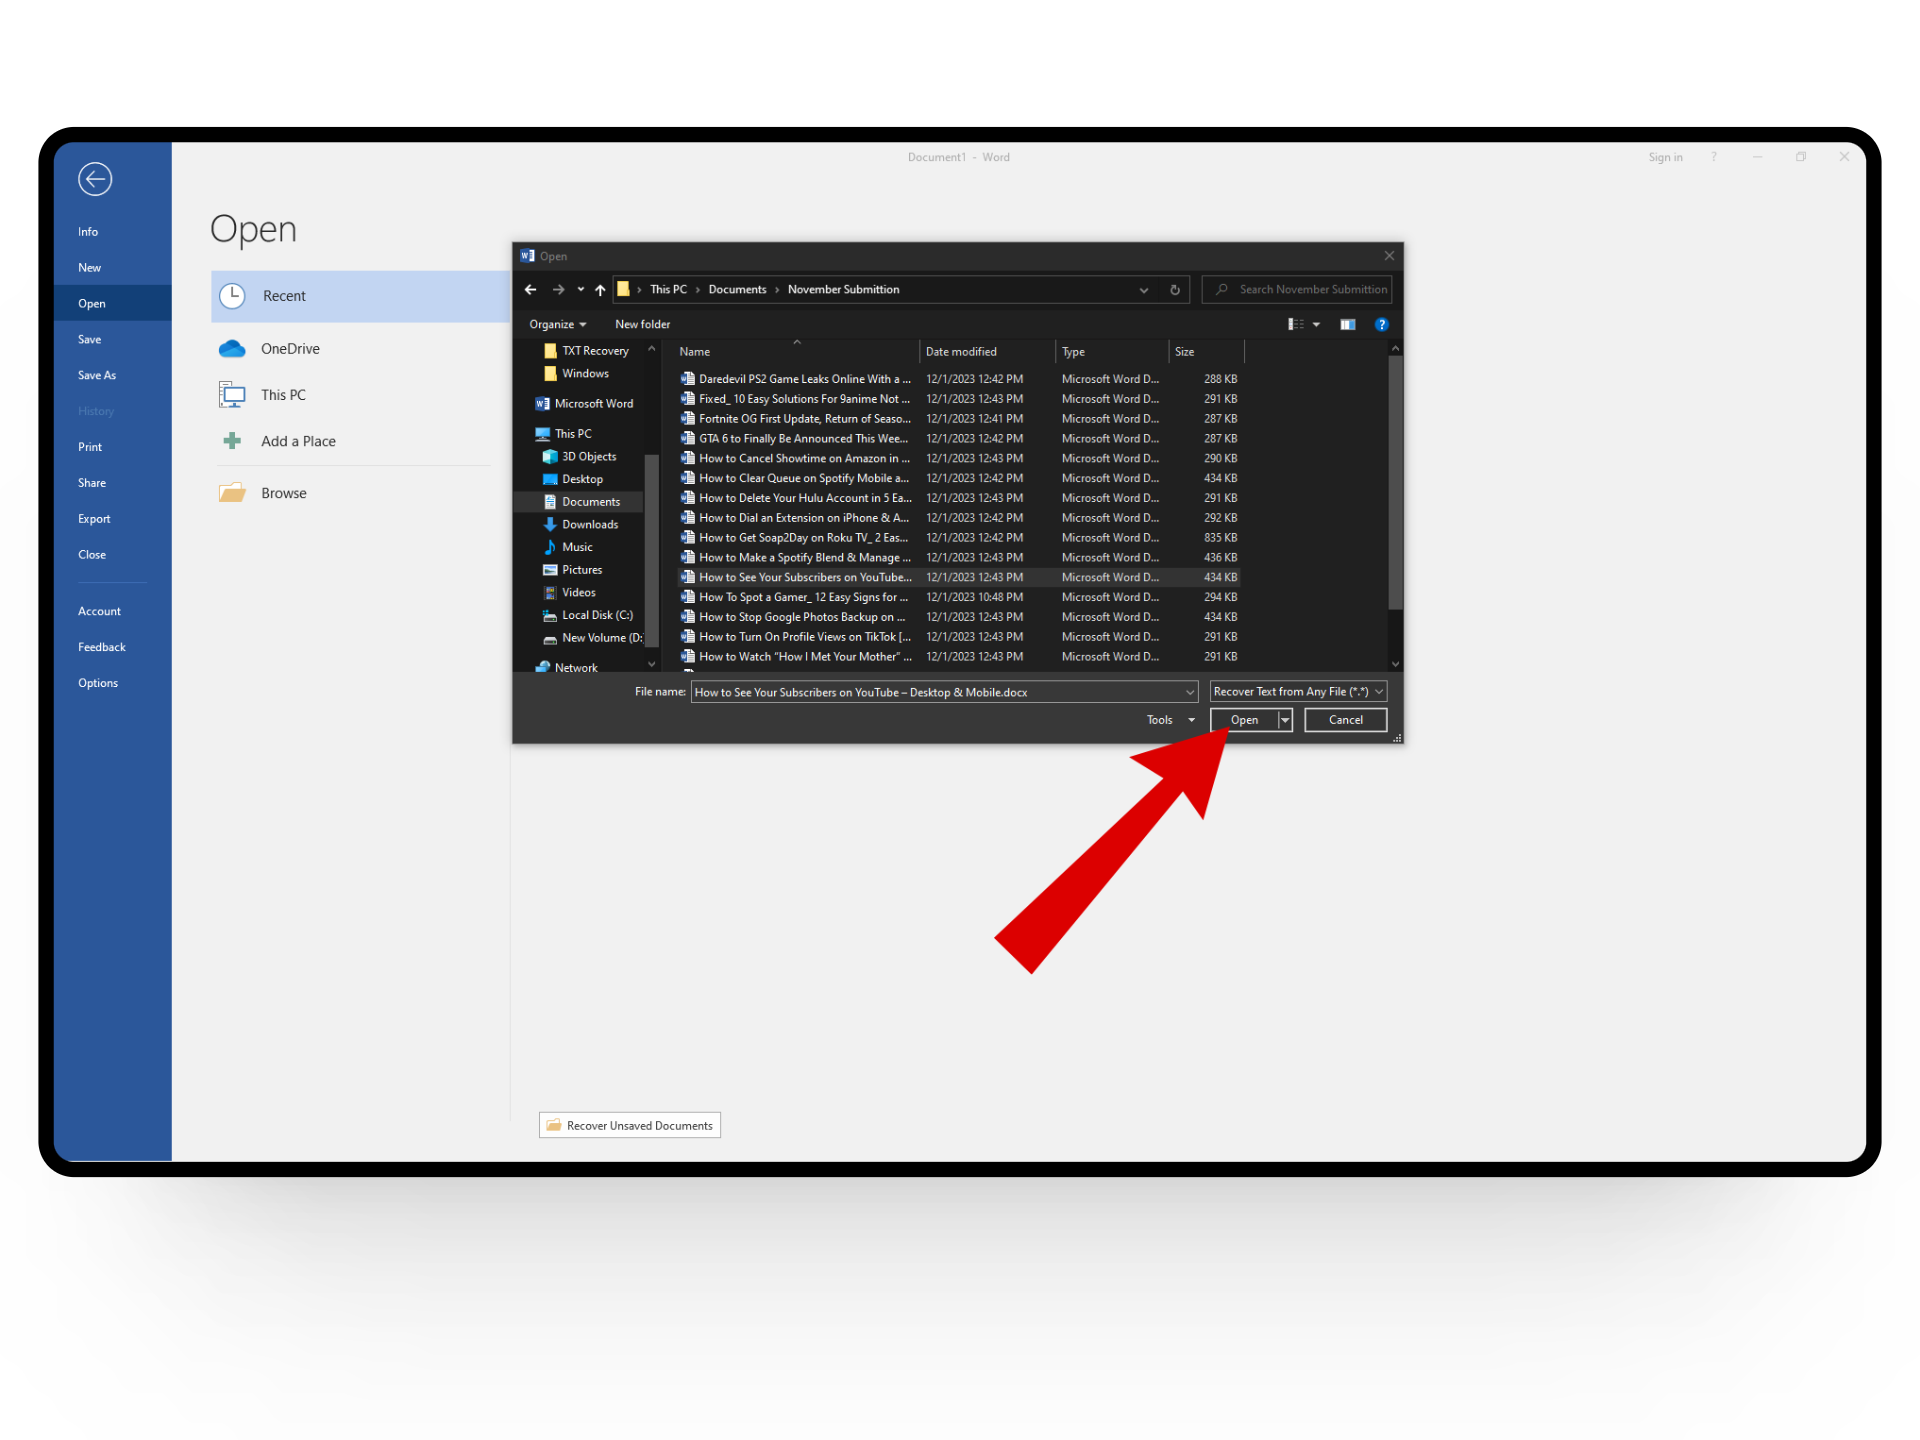
Task: Open the file type filter dropdown
Action: [x=1297, y=692]
